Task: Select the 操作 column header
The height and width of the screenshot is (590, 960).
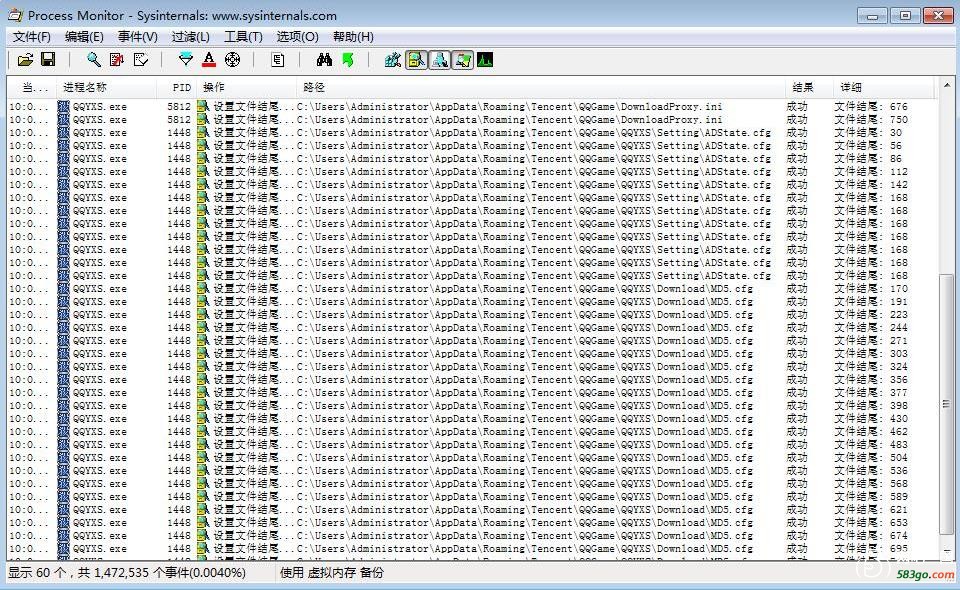Action: tap(247, 88)
